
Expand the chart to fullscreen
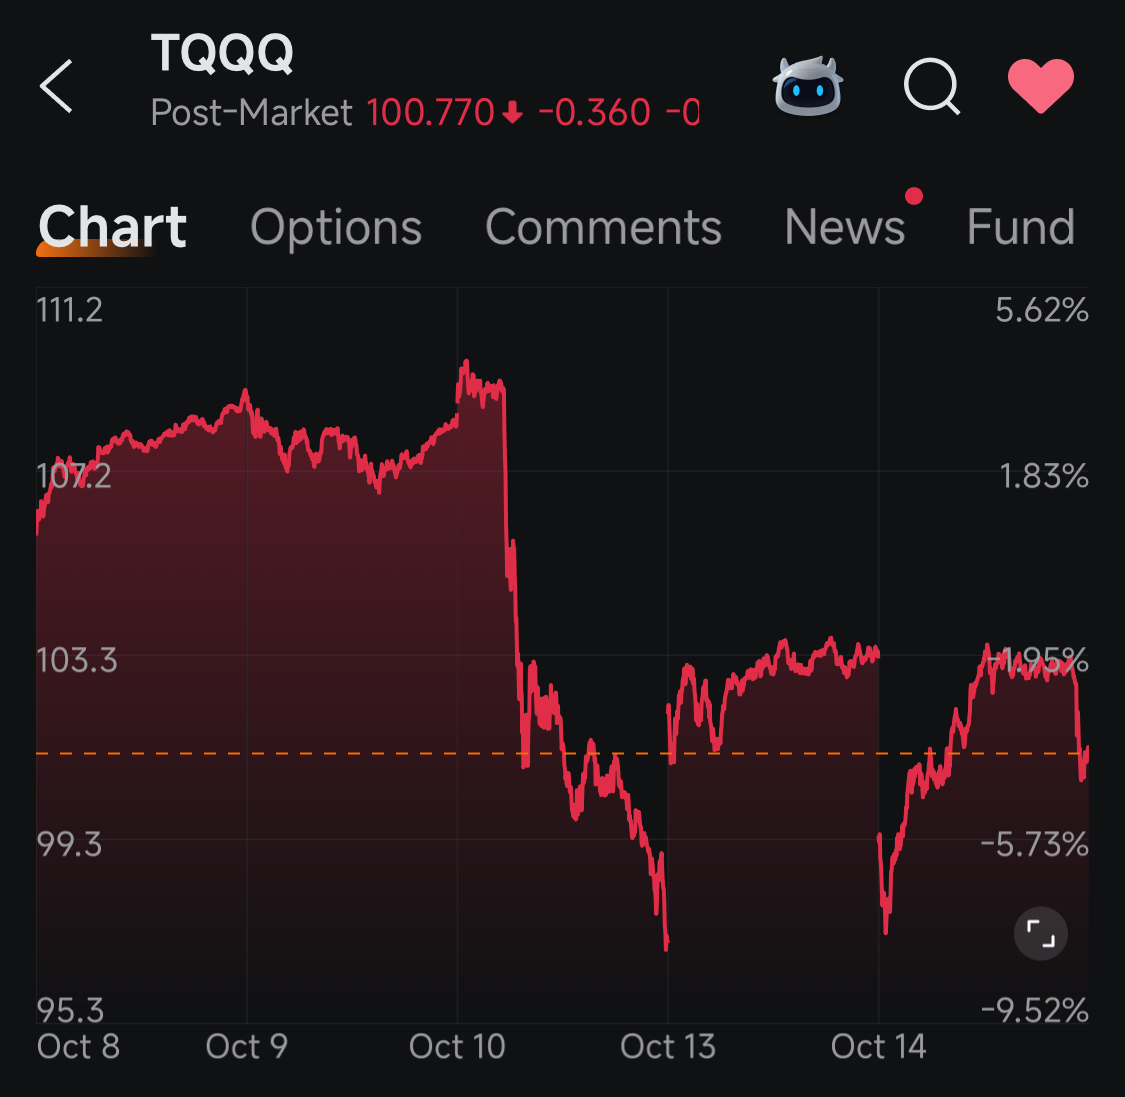1040,932
